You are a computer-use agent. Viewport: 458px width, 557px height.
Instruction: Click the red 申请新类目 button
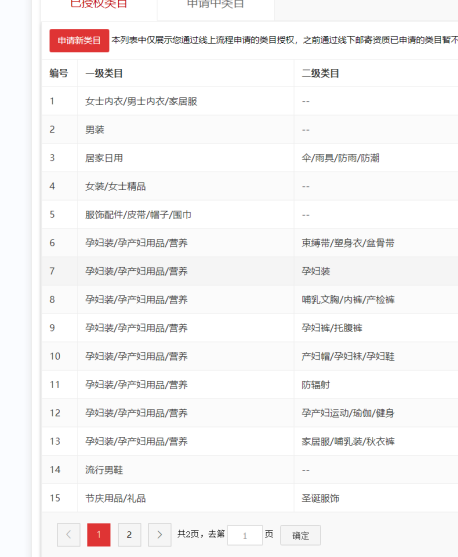(79, 40)
